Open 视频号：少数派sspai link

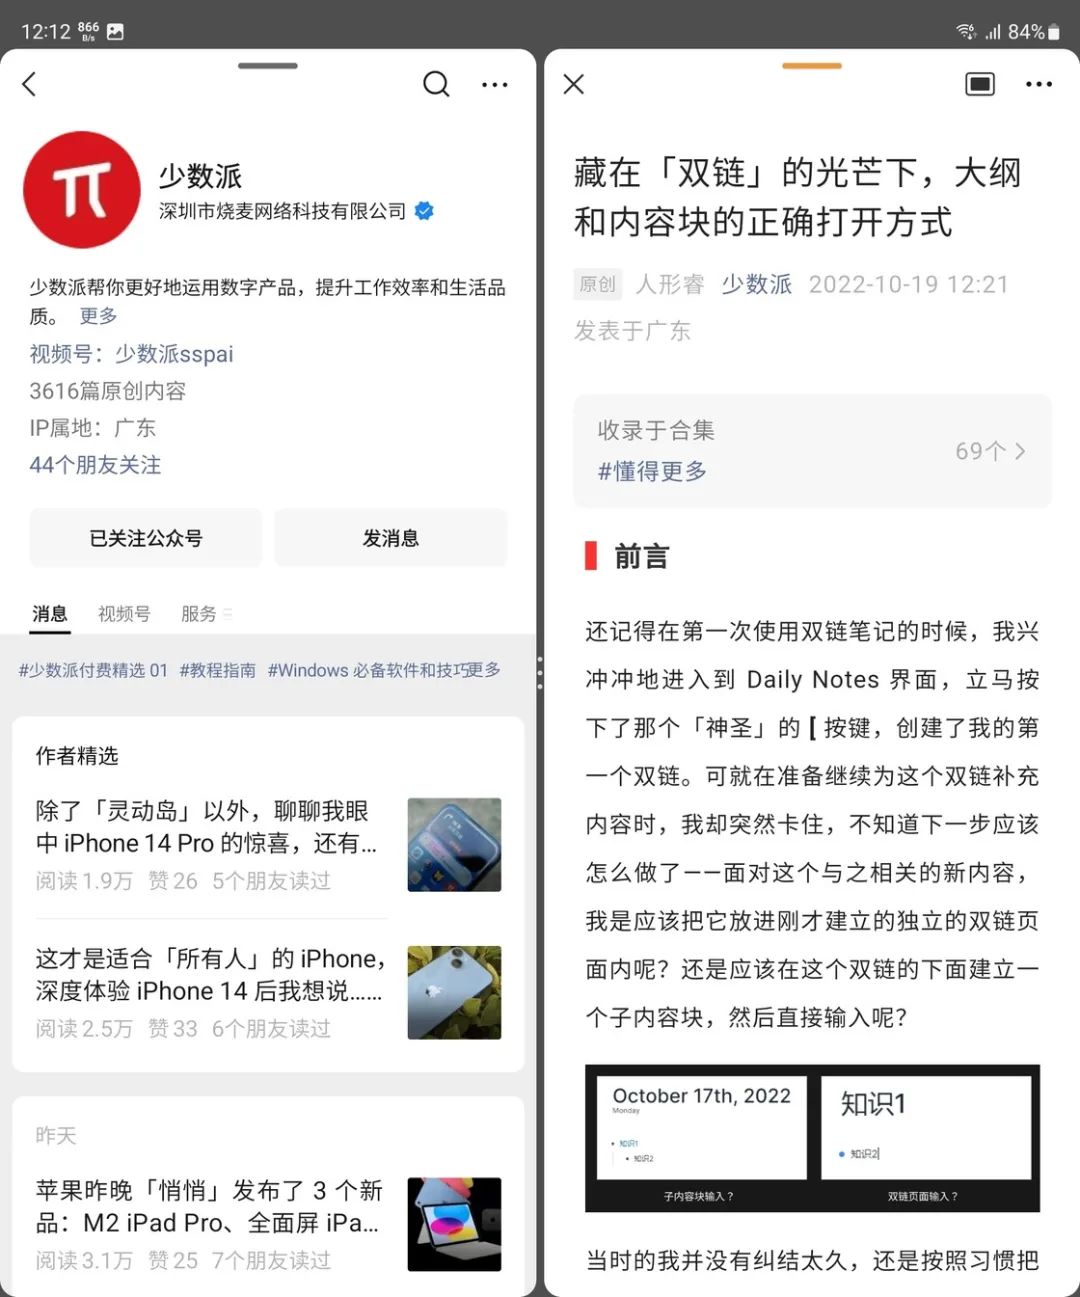pos(131,354)
